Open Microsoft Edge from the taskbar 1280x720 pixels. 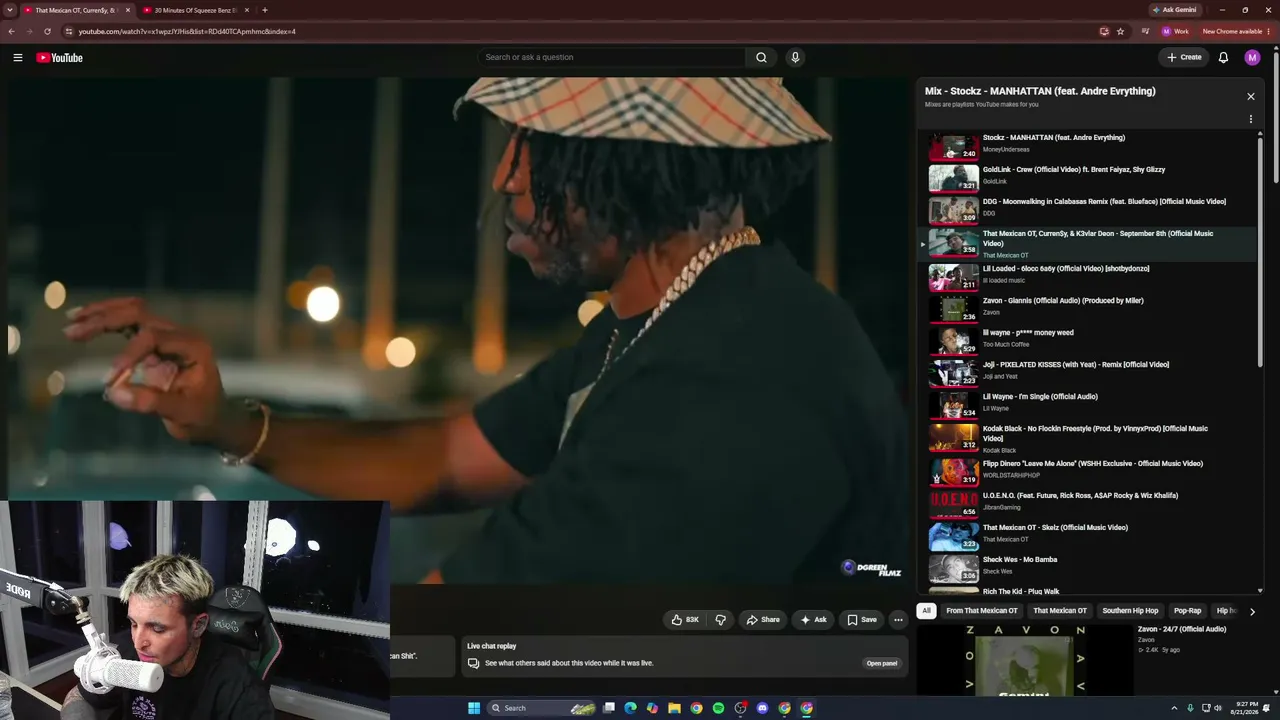coord(630,708)
